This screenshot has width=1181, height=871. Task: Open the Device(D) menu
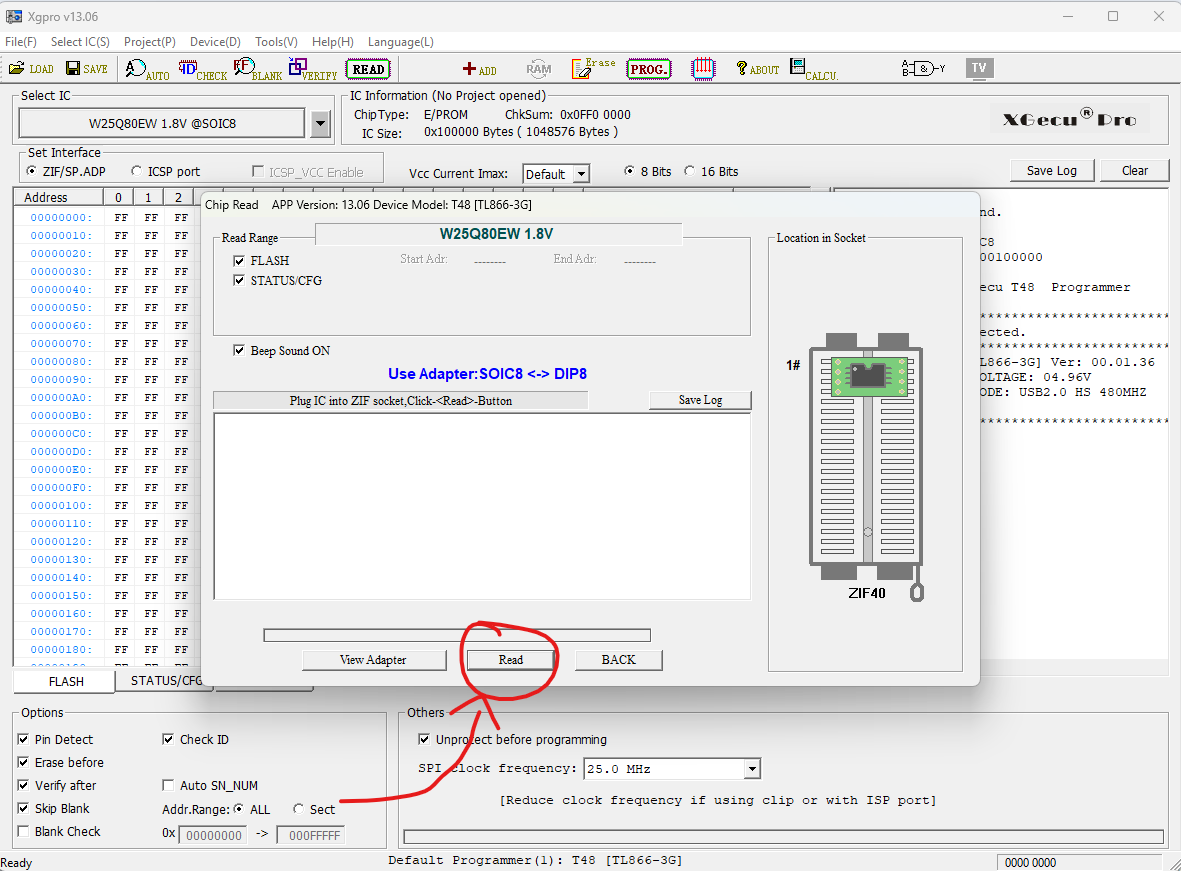coord(215,42)
